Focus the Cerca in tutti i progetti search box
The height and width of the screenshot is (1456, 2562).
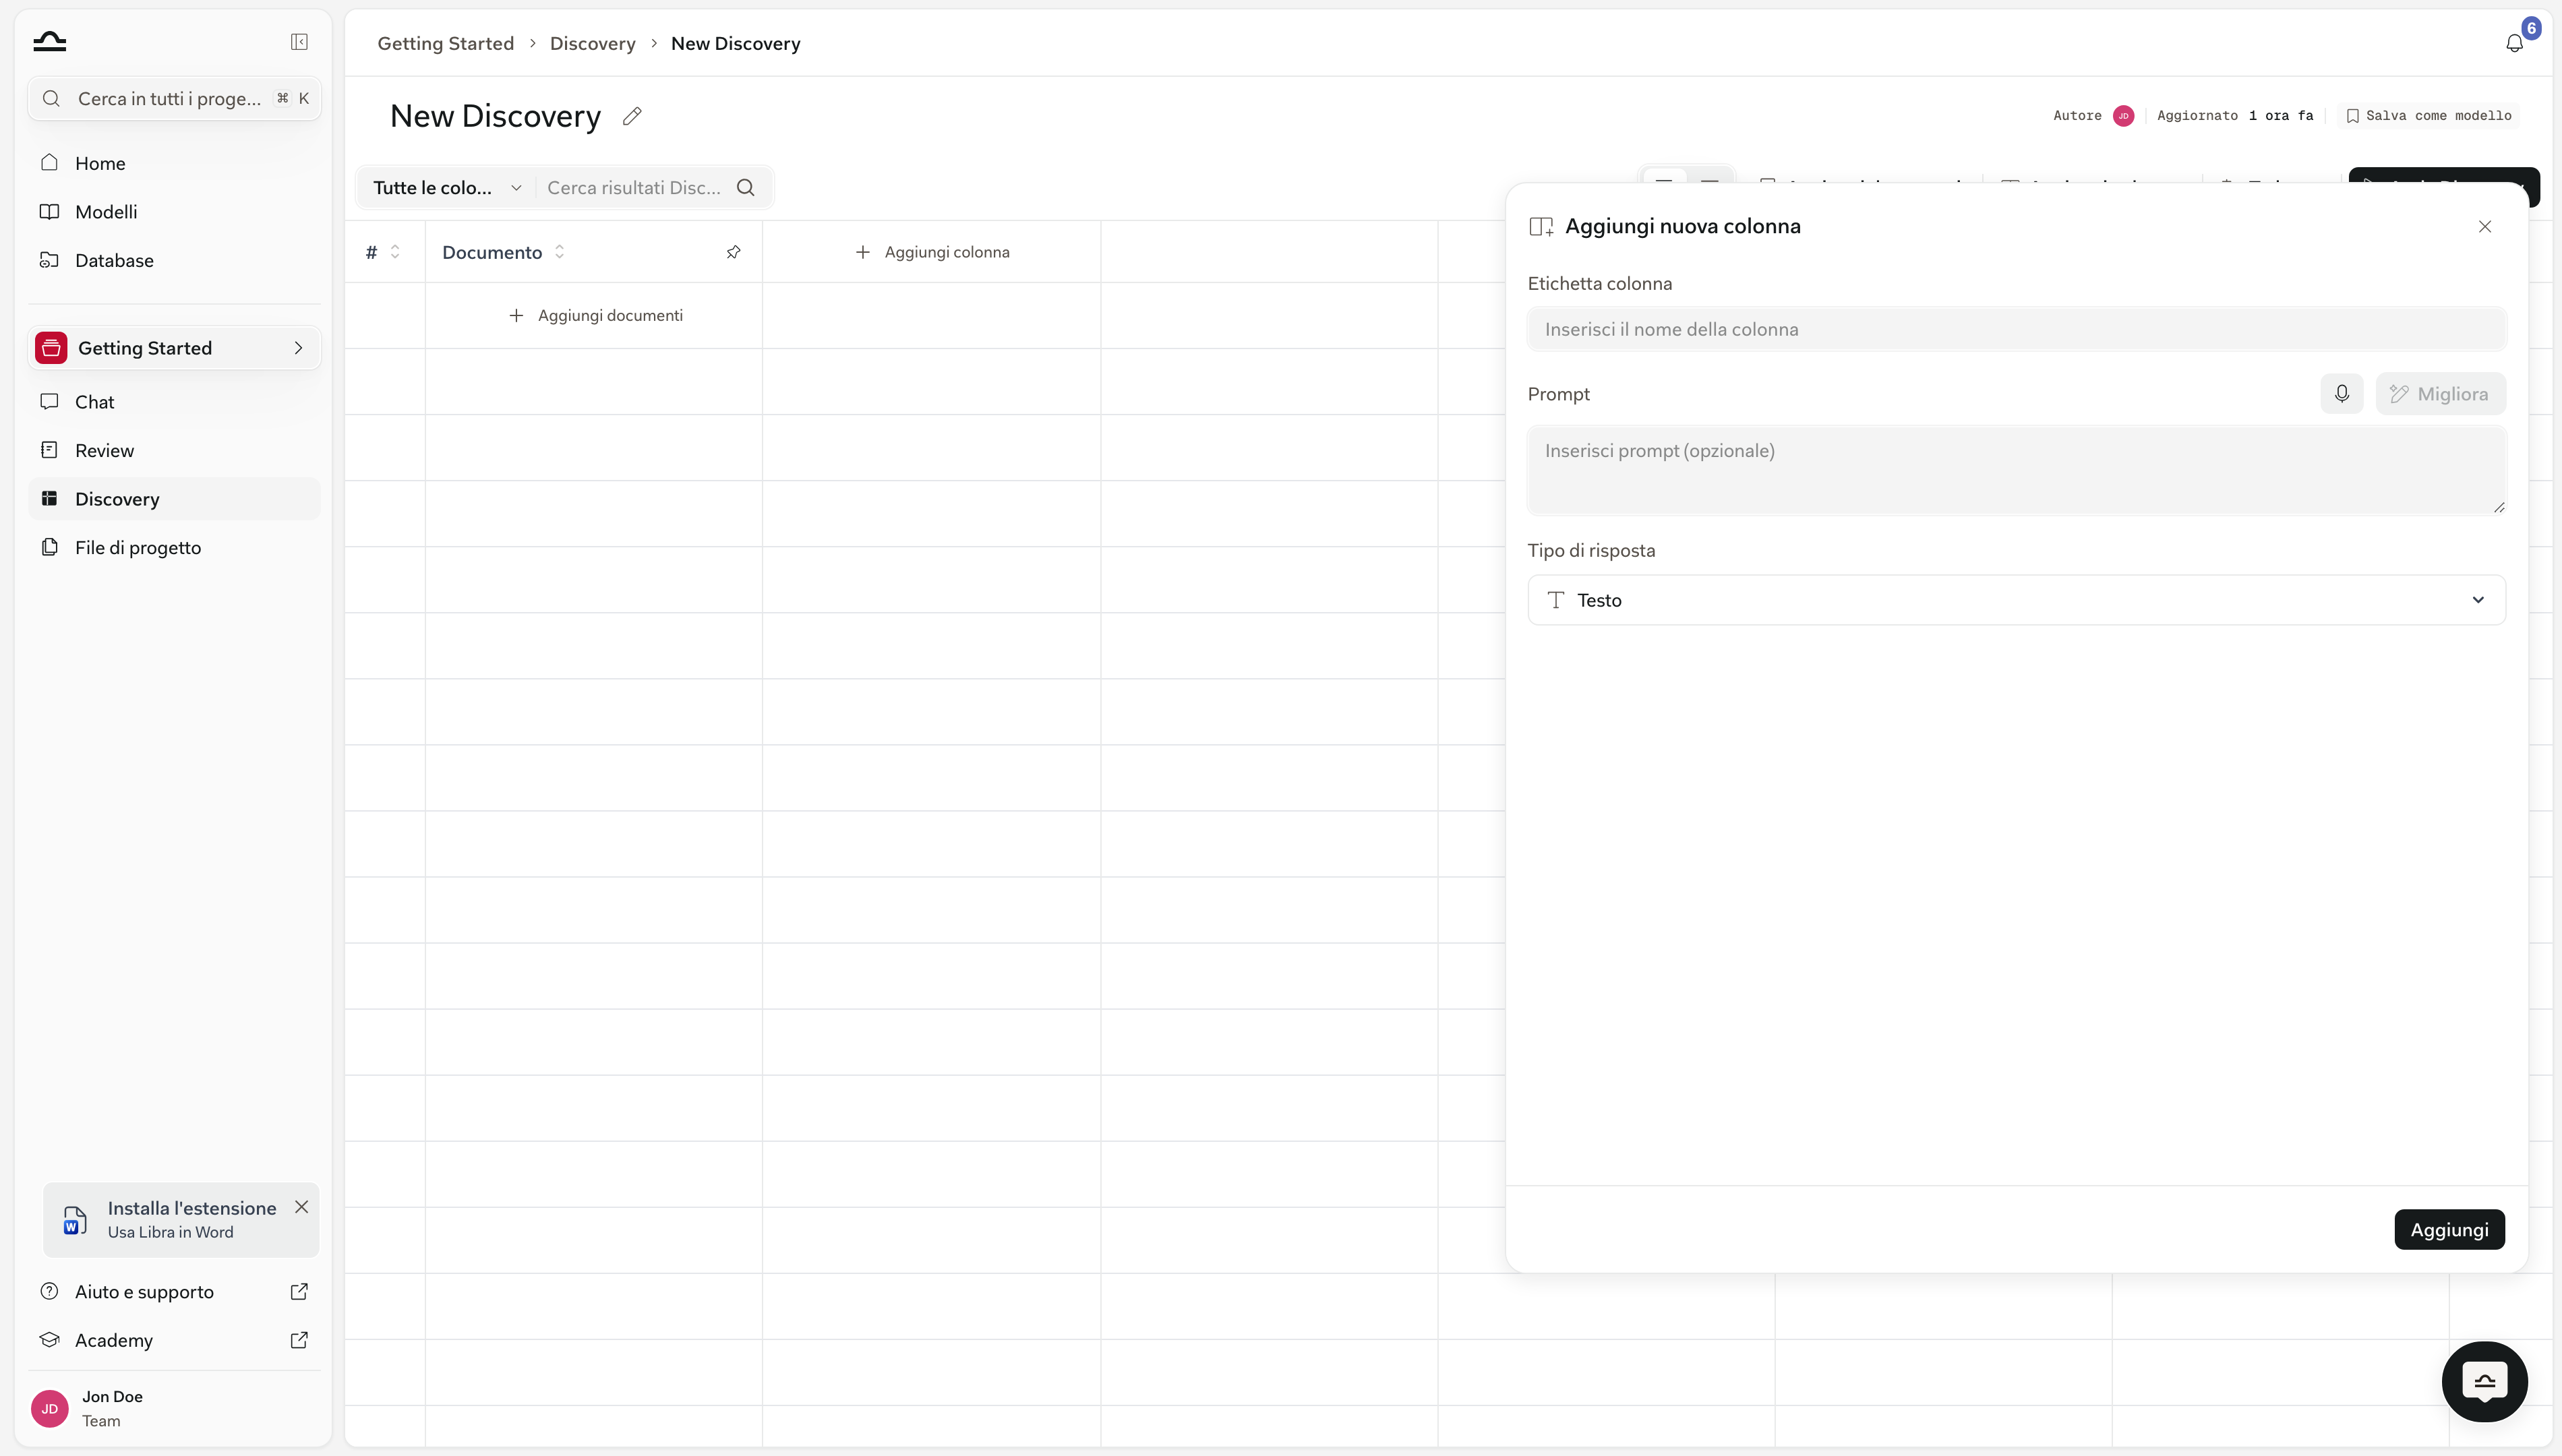point(174,99)
